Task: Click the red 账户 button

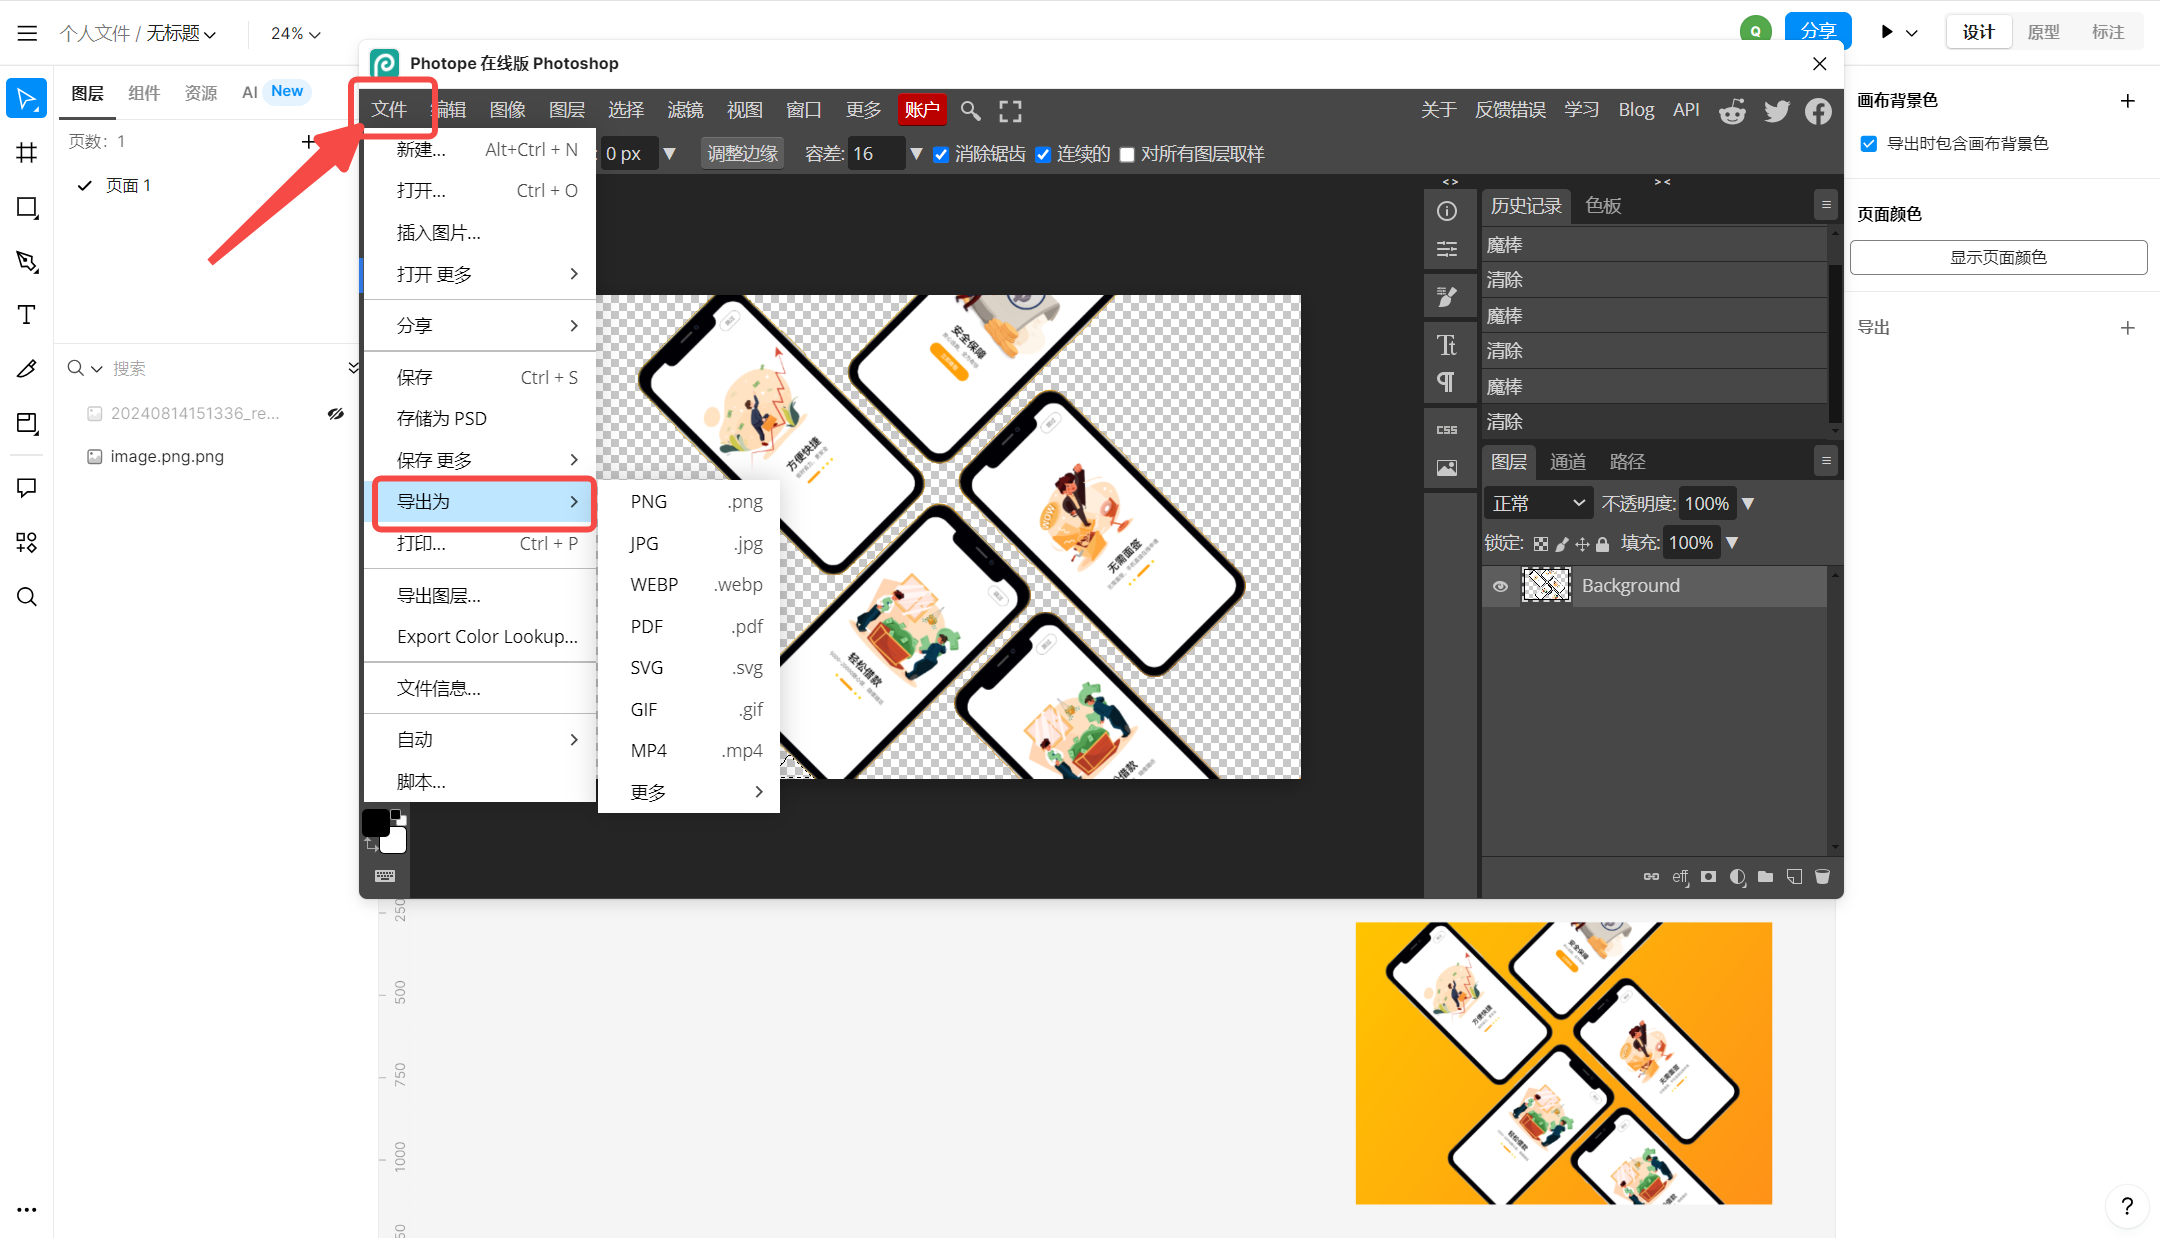Action: pyautogui.click(x=922, y=110)
